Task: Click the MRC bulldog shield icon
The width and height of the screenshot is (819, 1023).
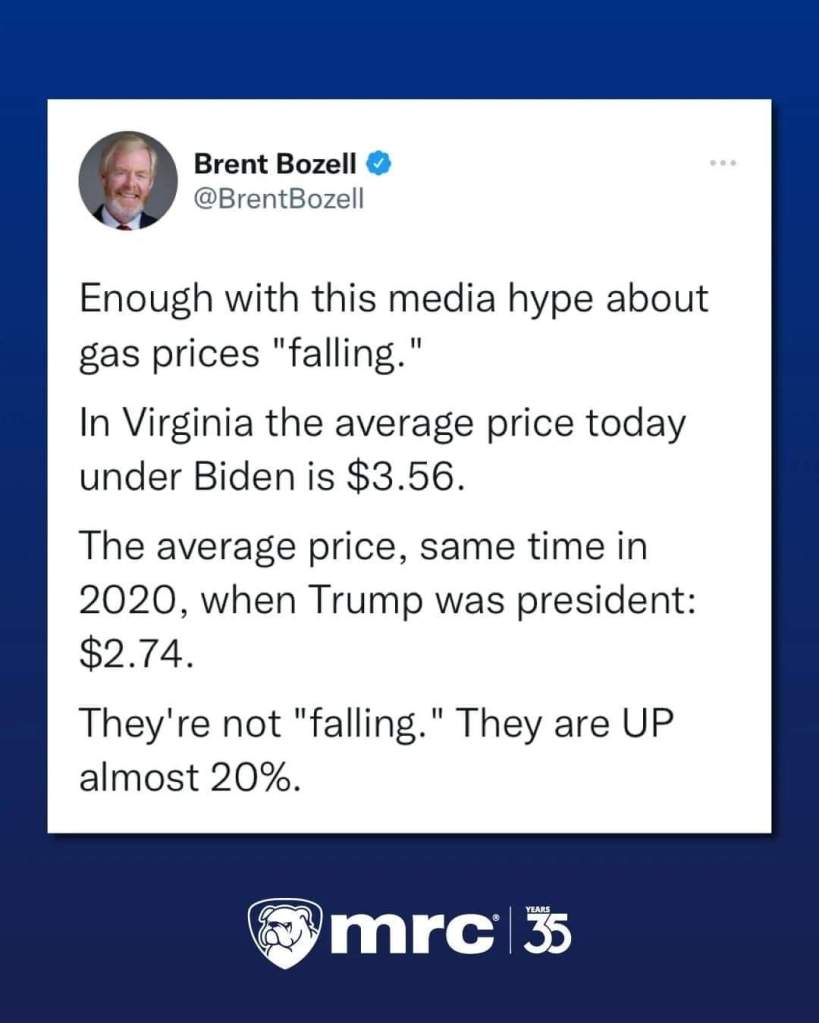Action: 285,933
